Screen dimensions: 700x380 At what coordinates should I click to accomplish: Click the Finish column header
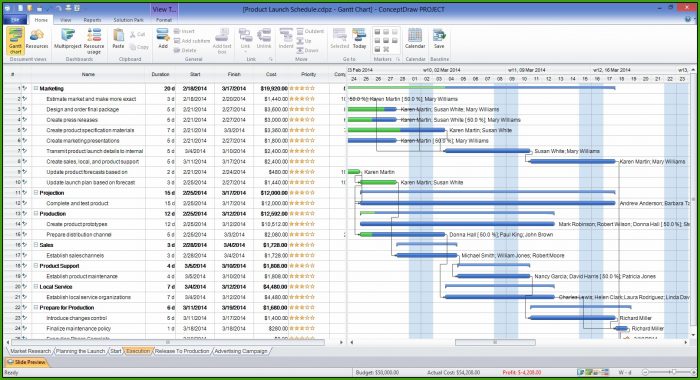point(234,74)
